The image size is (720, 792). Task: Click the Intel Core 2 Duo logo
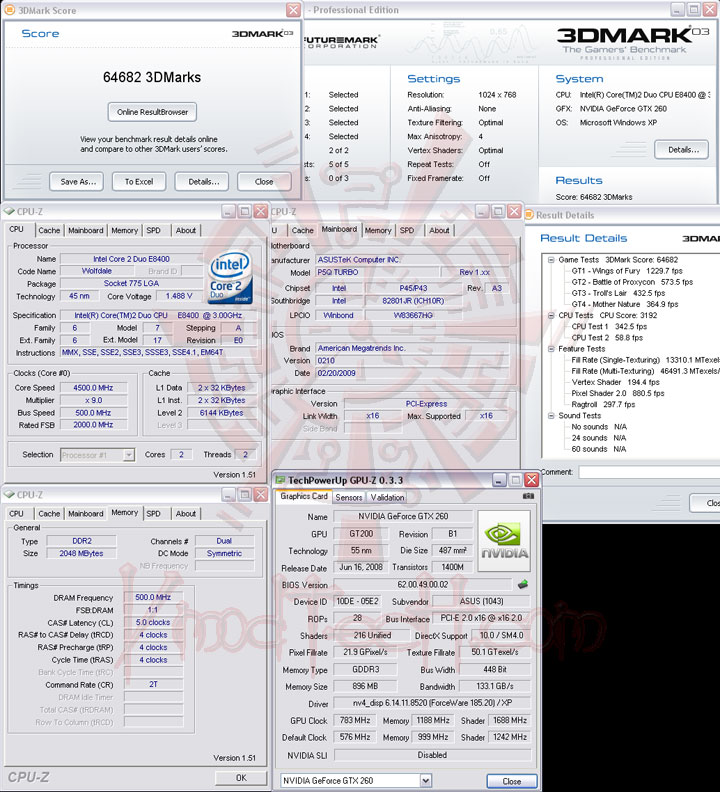[230, 278]
